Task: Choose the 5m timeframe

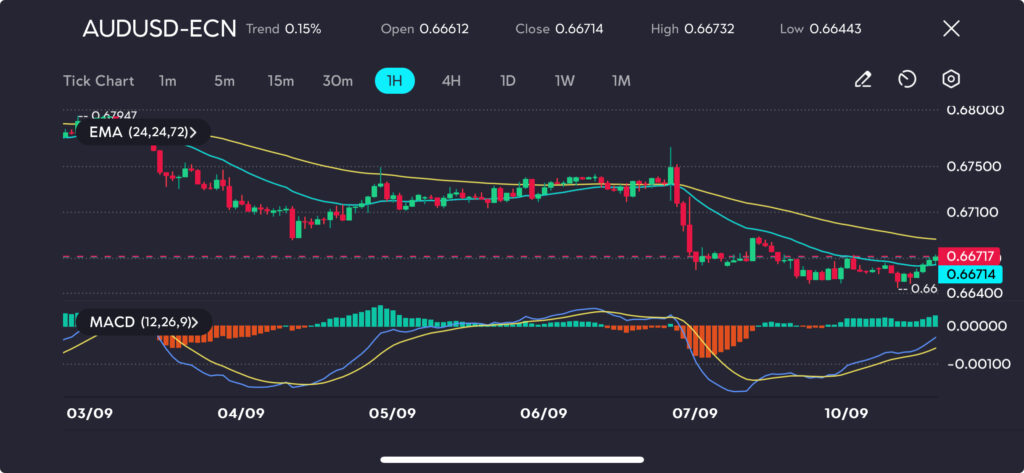Action: pyautogui.click(x=224, y=80)
